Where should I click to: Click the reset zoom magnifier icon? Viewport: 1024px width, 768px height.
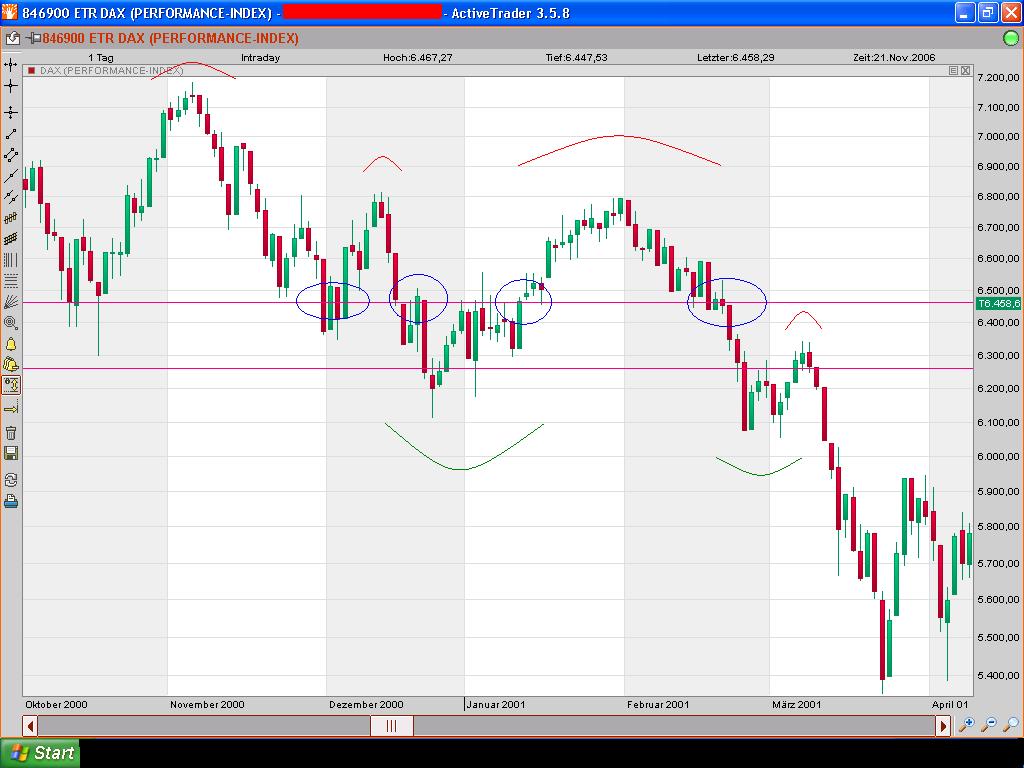tap(1010, 724)
